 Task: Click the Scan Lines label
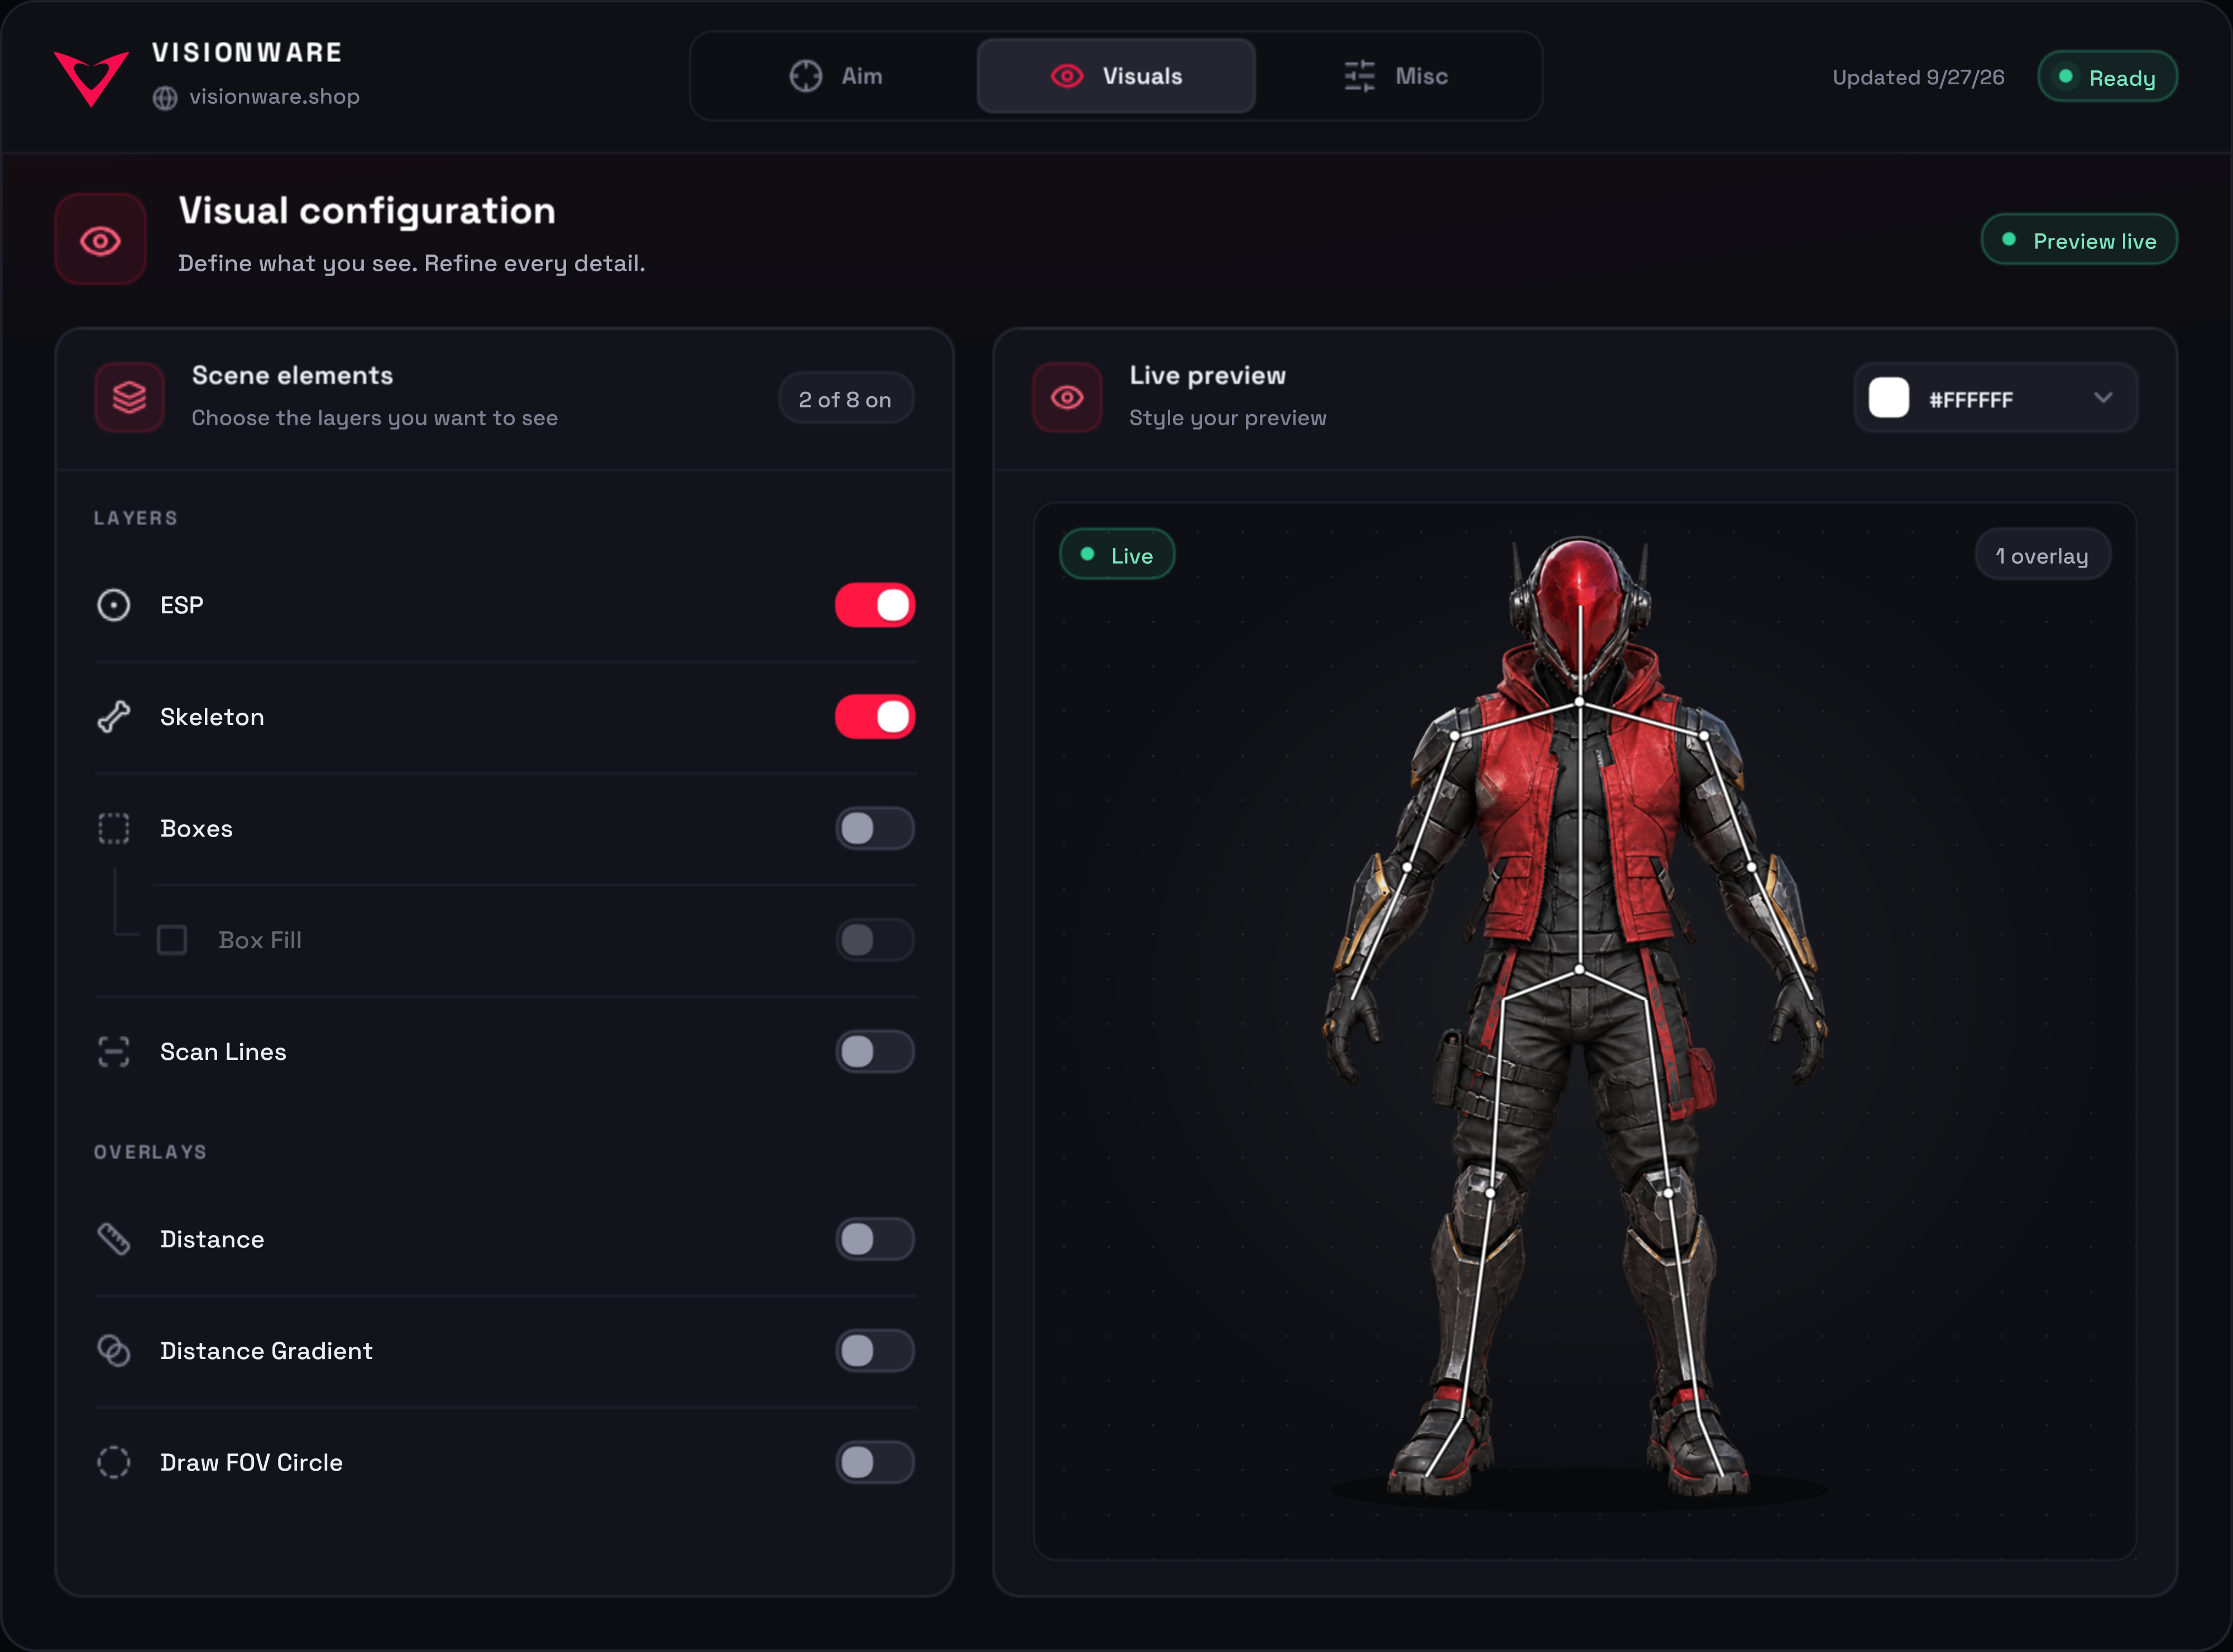pos(223,1052)
